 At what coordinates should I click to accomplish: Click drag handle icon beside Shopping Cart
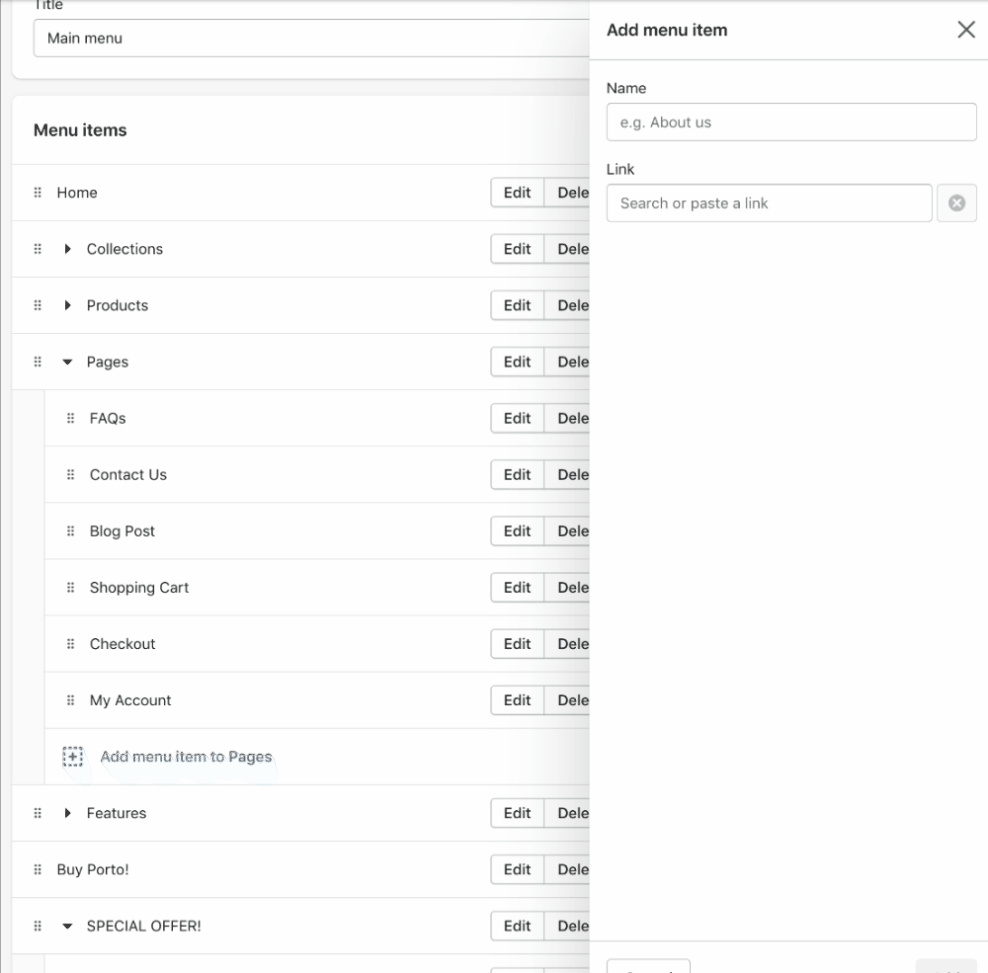[x=71, y=588]
